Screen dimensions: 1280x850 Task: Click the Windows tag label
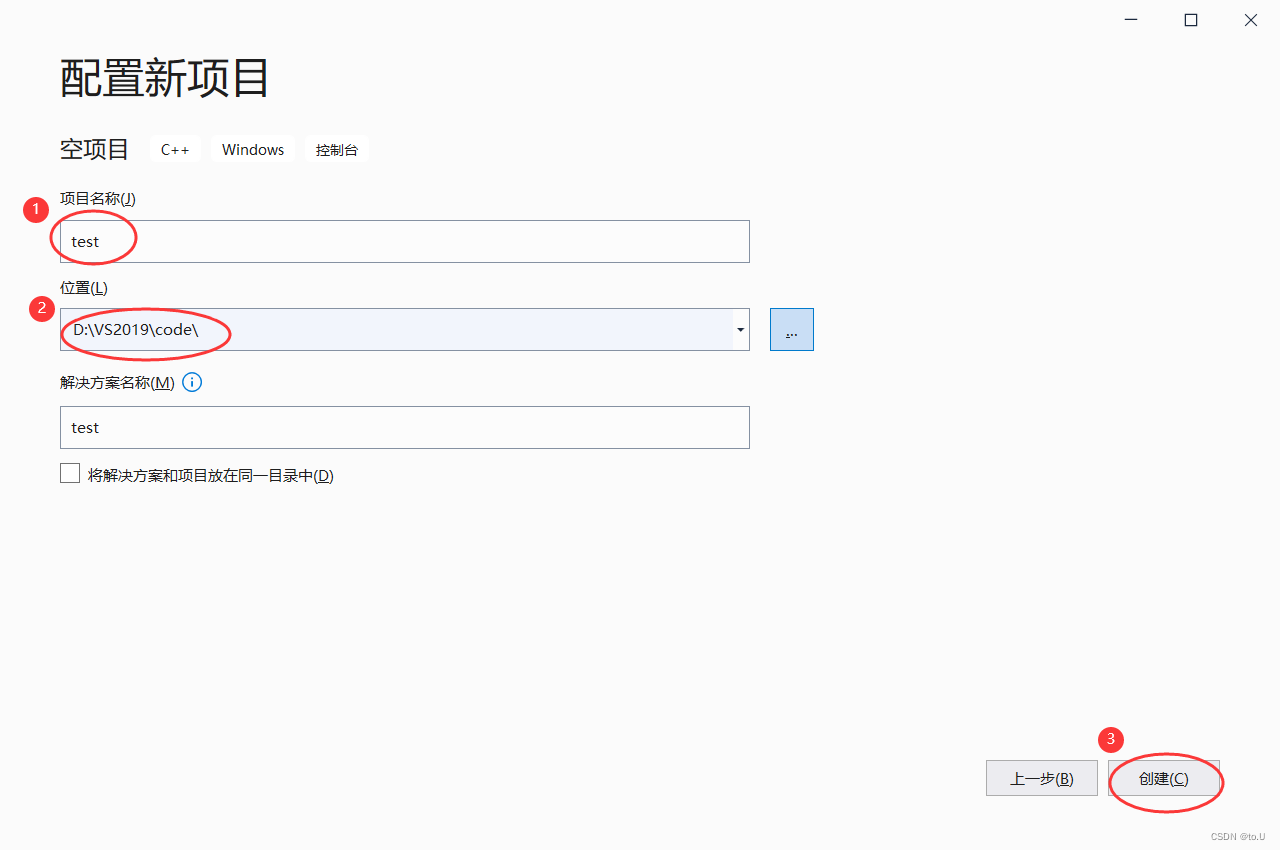point(253,149)
